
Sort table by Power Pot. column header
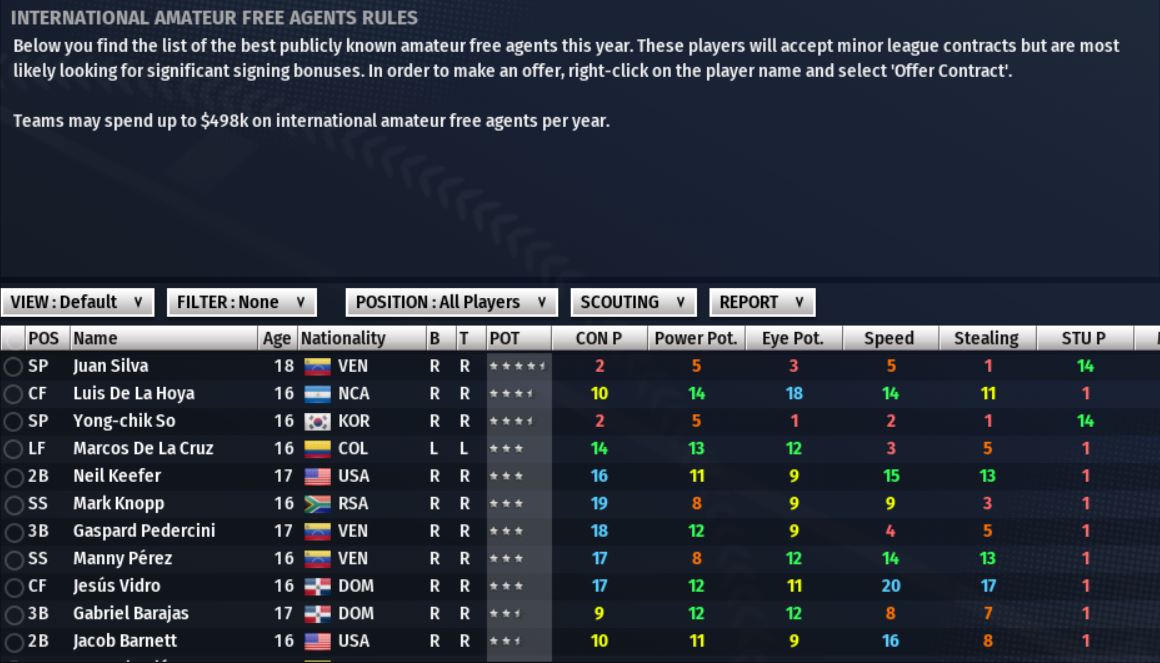coord(696,338)
